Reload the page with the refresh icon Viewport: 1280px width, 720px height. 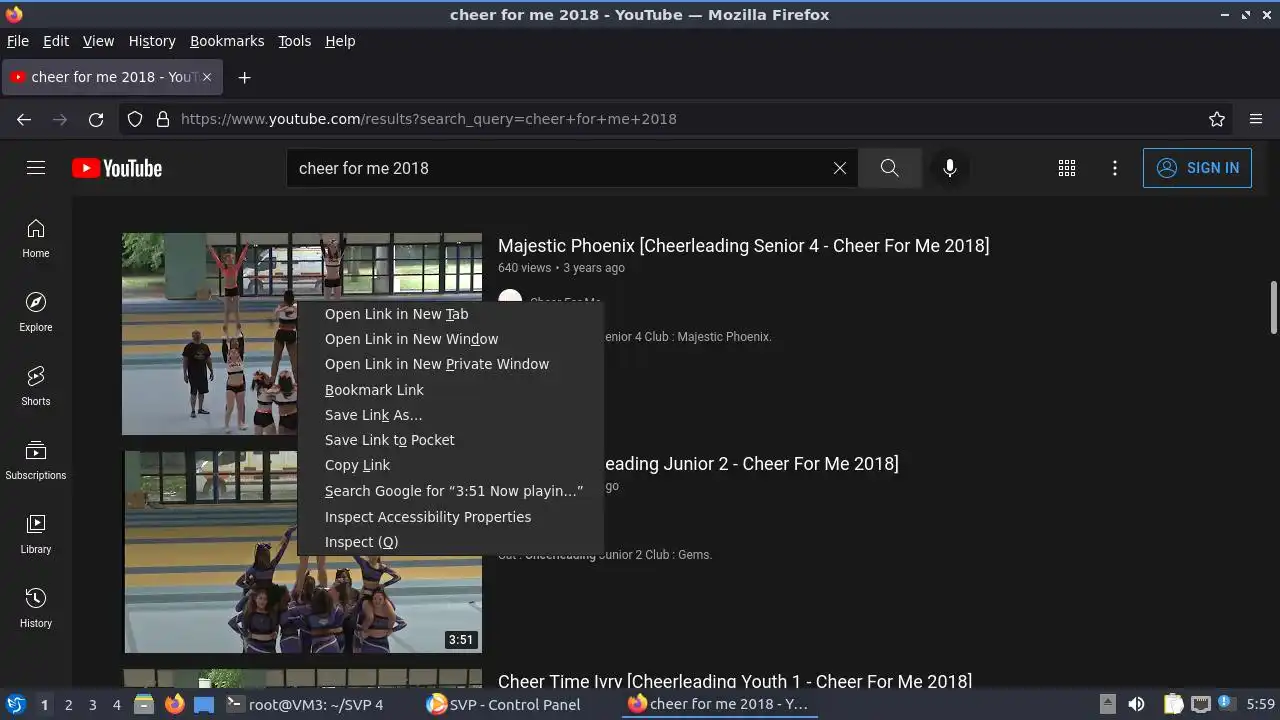(96, 119)
